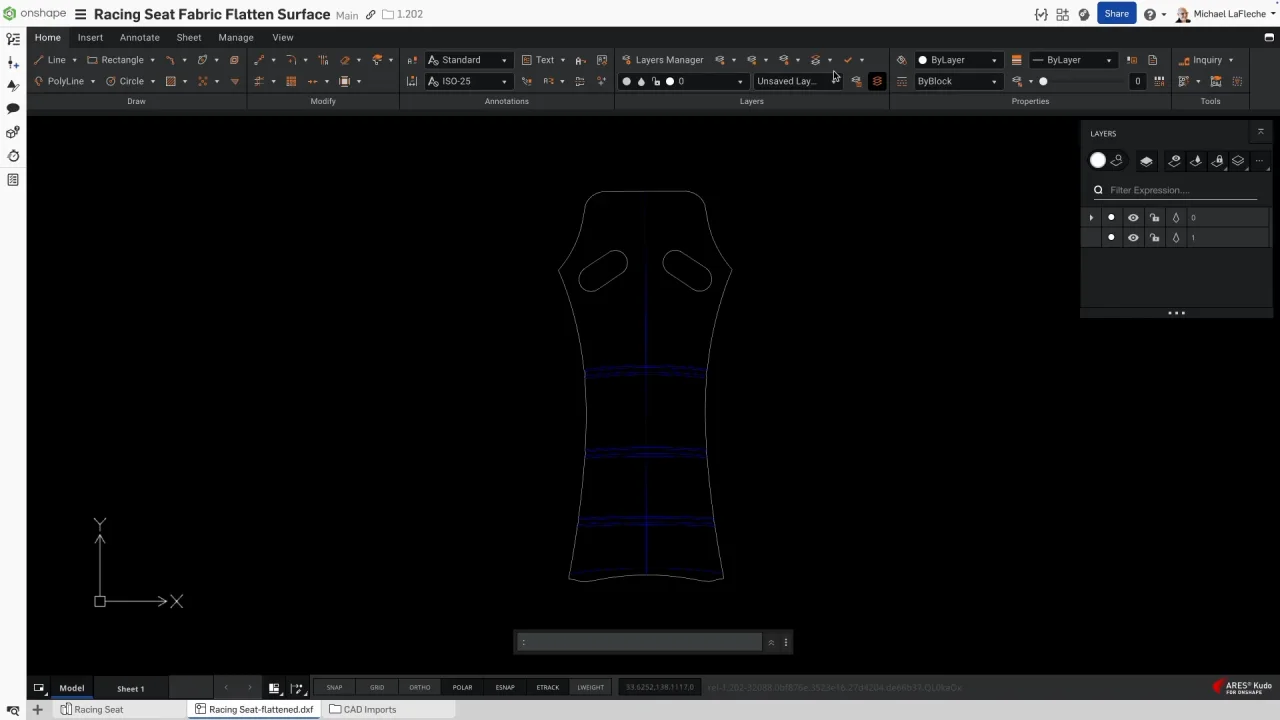The image size is (1280, 720).
Task: Click the new layer icon in Layers panel
Action: (x=1146, y=161)
